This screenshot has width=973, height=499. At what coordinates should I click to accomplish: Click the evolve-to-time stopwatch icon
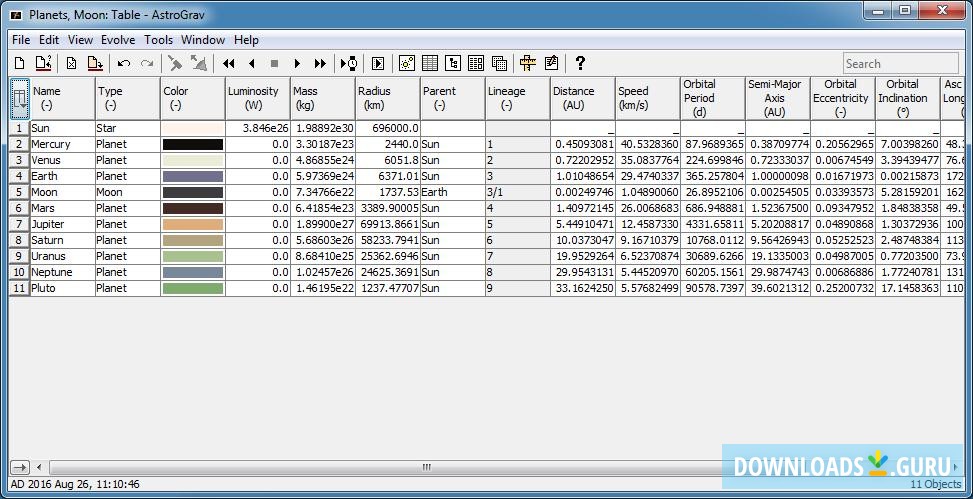point(349,63)
